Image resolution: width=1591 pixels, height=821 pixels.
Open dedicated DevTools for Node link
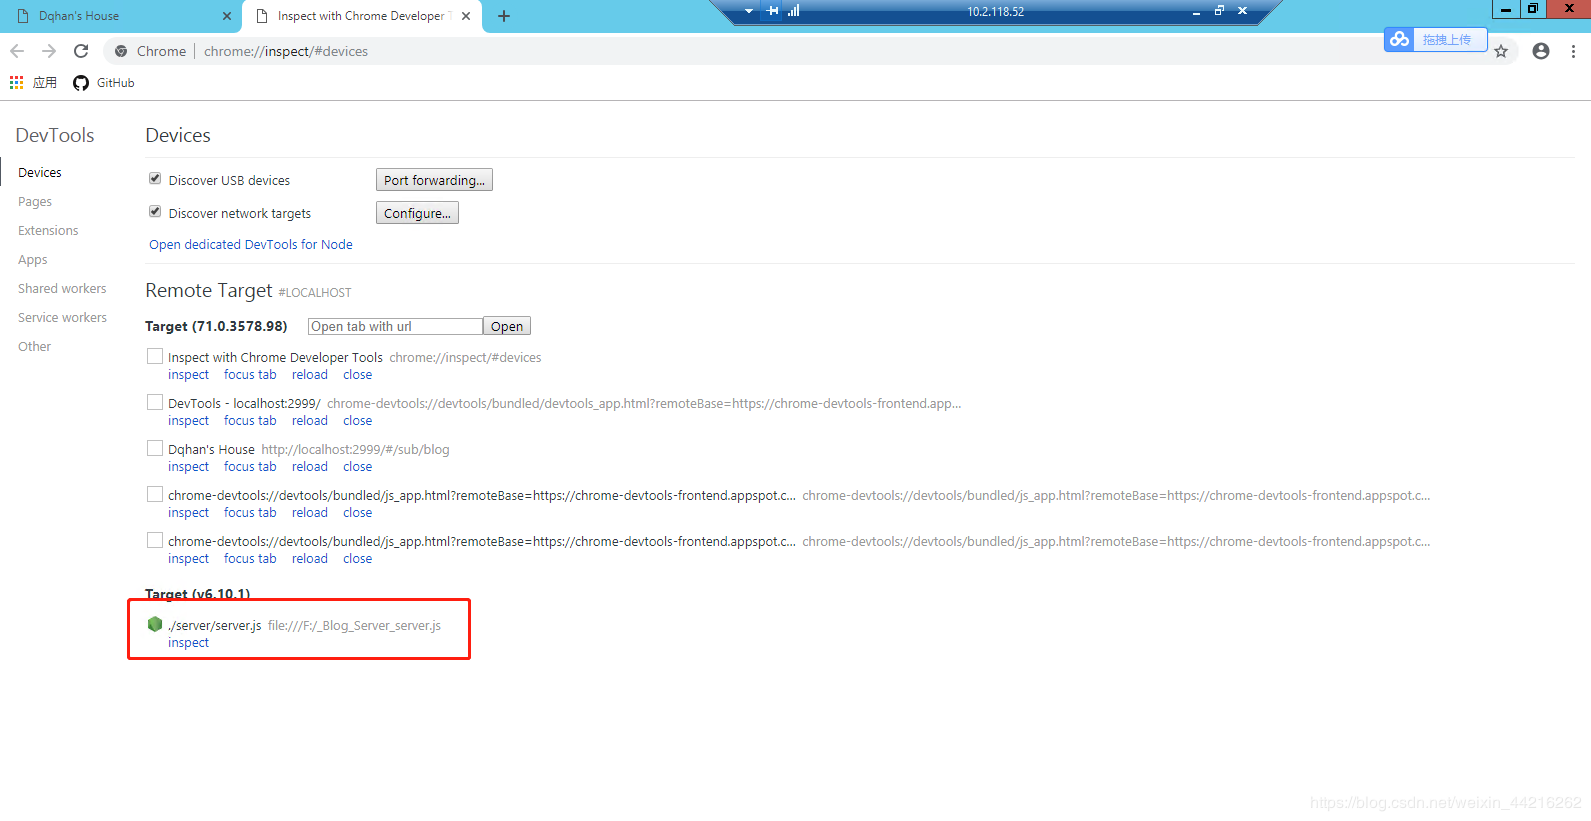click(x=251, y=245)
